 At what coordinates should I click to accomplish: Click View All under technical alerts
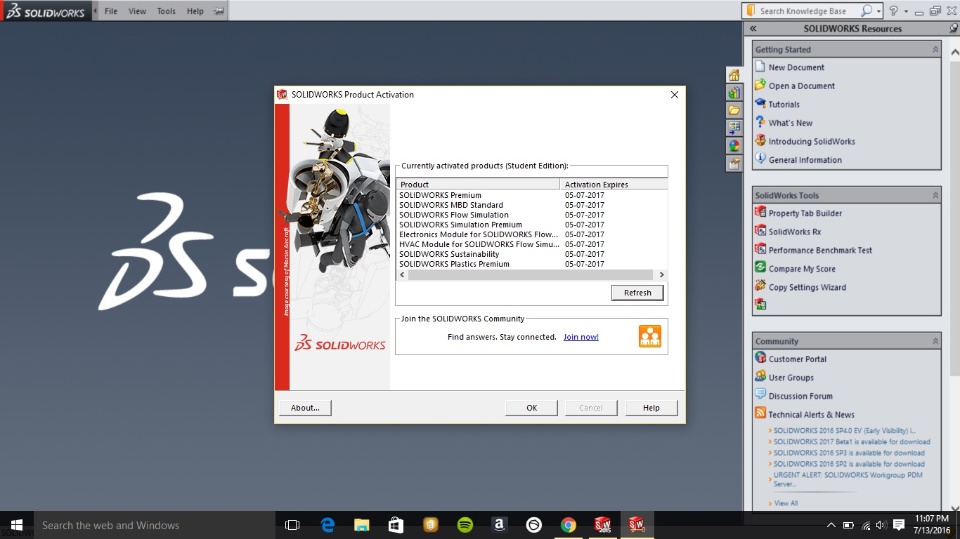786,503
